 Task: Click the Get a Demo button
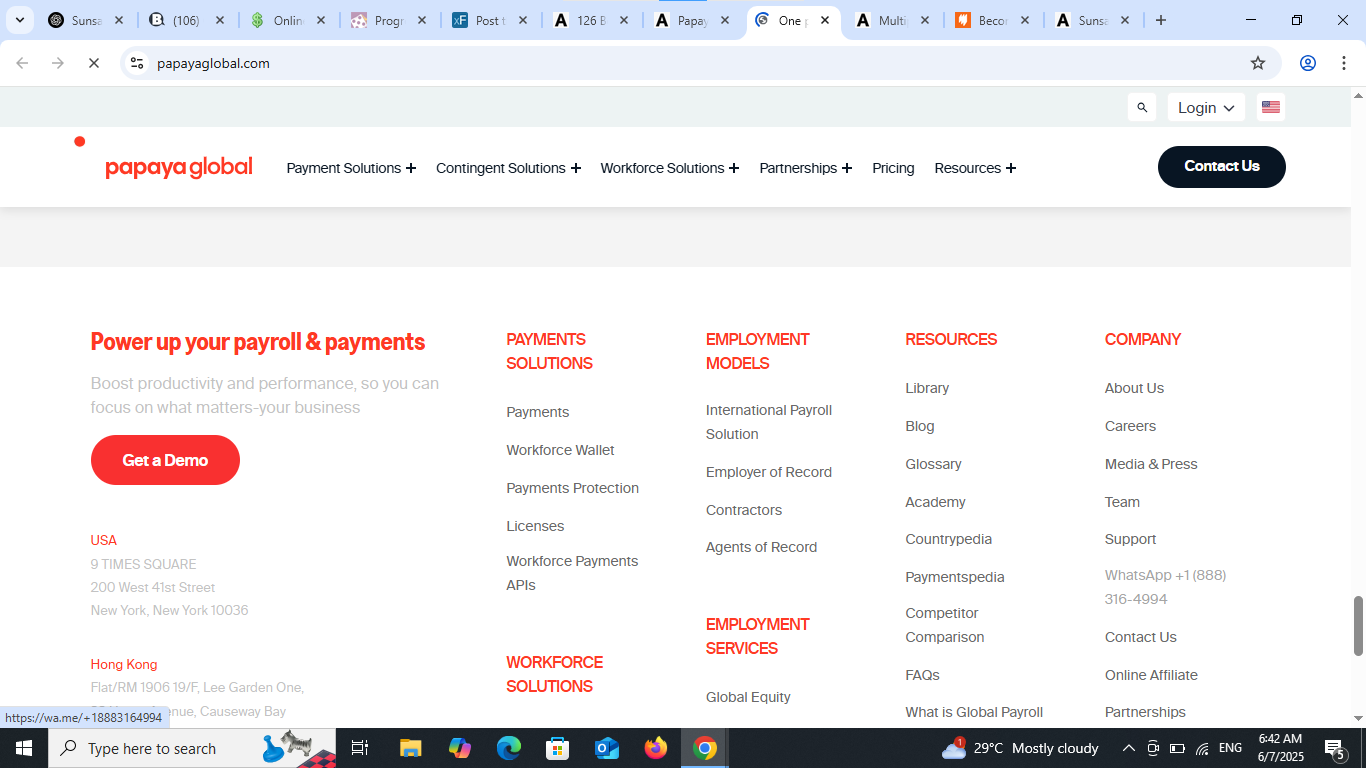tap(165, 460)
